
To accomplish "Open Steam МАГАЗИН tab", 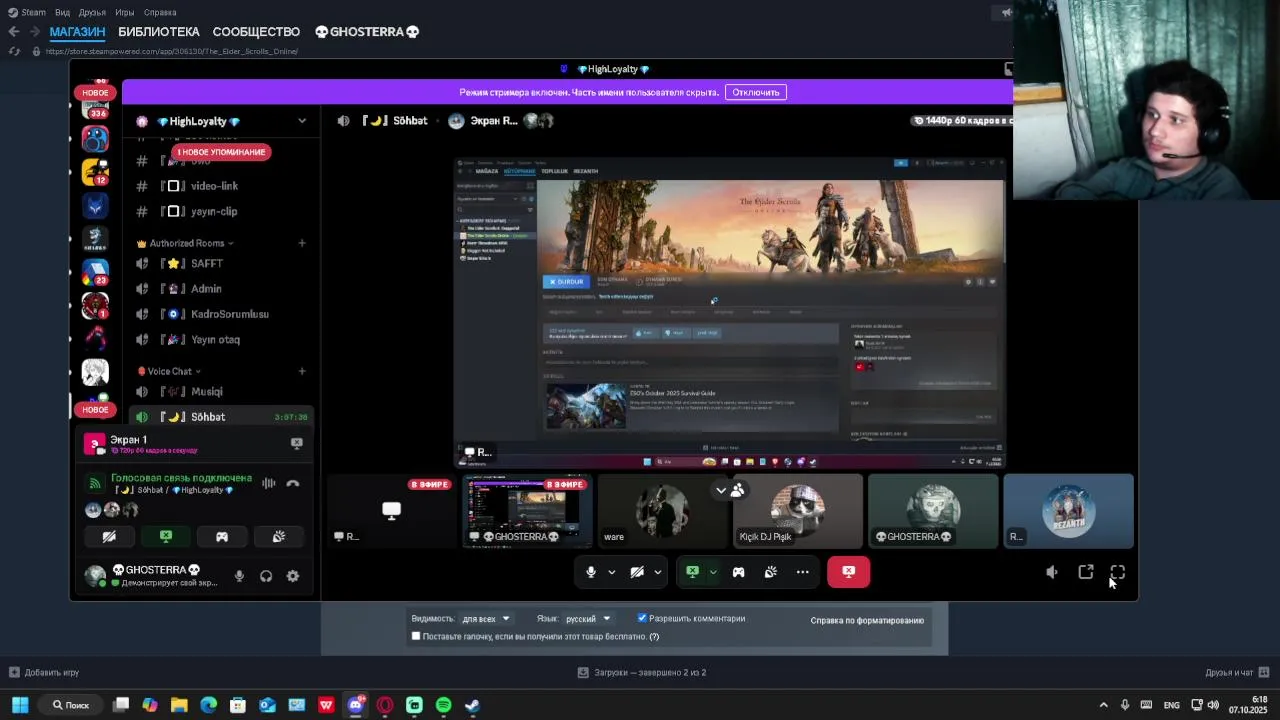I will pos(77,32).
